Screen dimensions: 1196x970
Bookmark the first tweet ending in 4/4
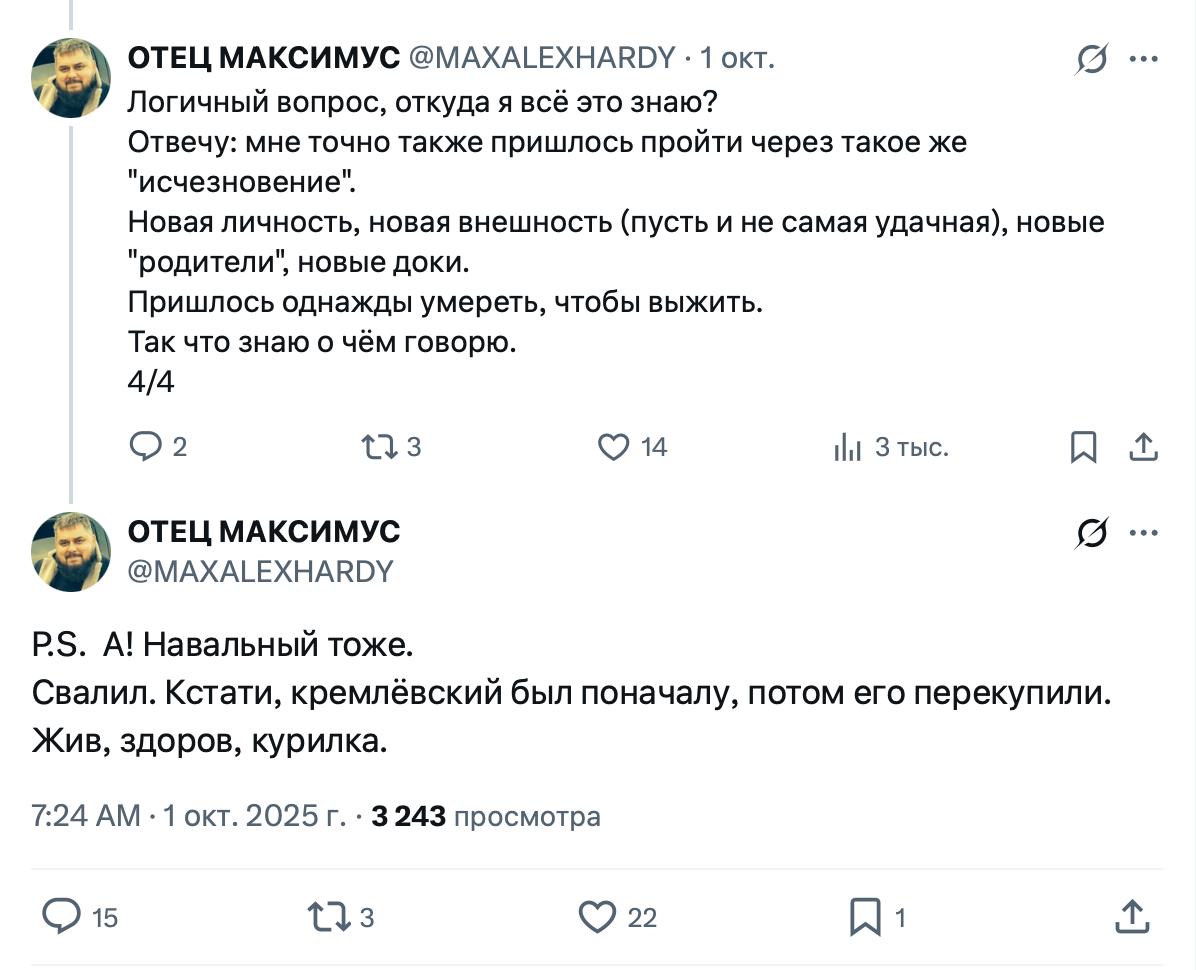[1083, 447]
